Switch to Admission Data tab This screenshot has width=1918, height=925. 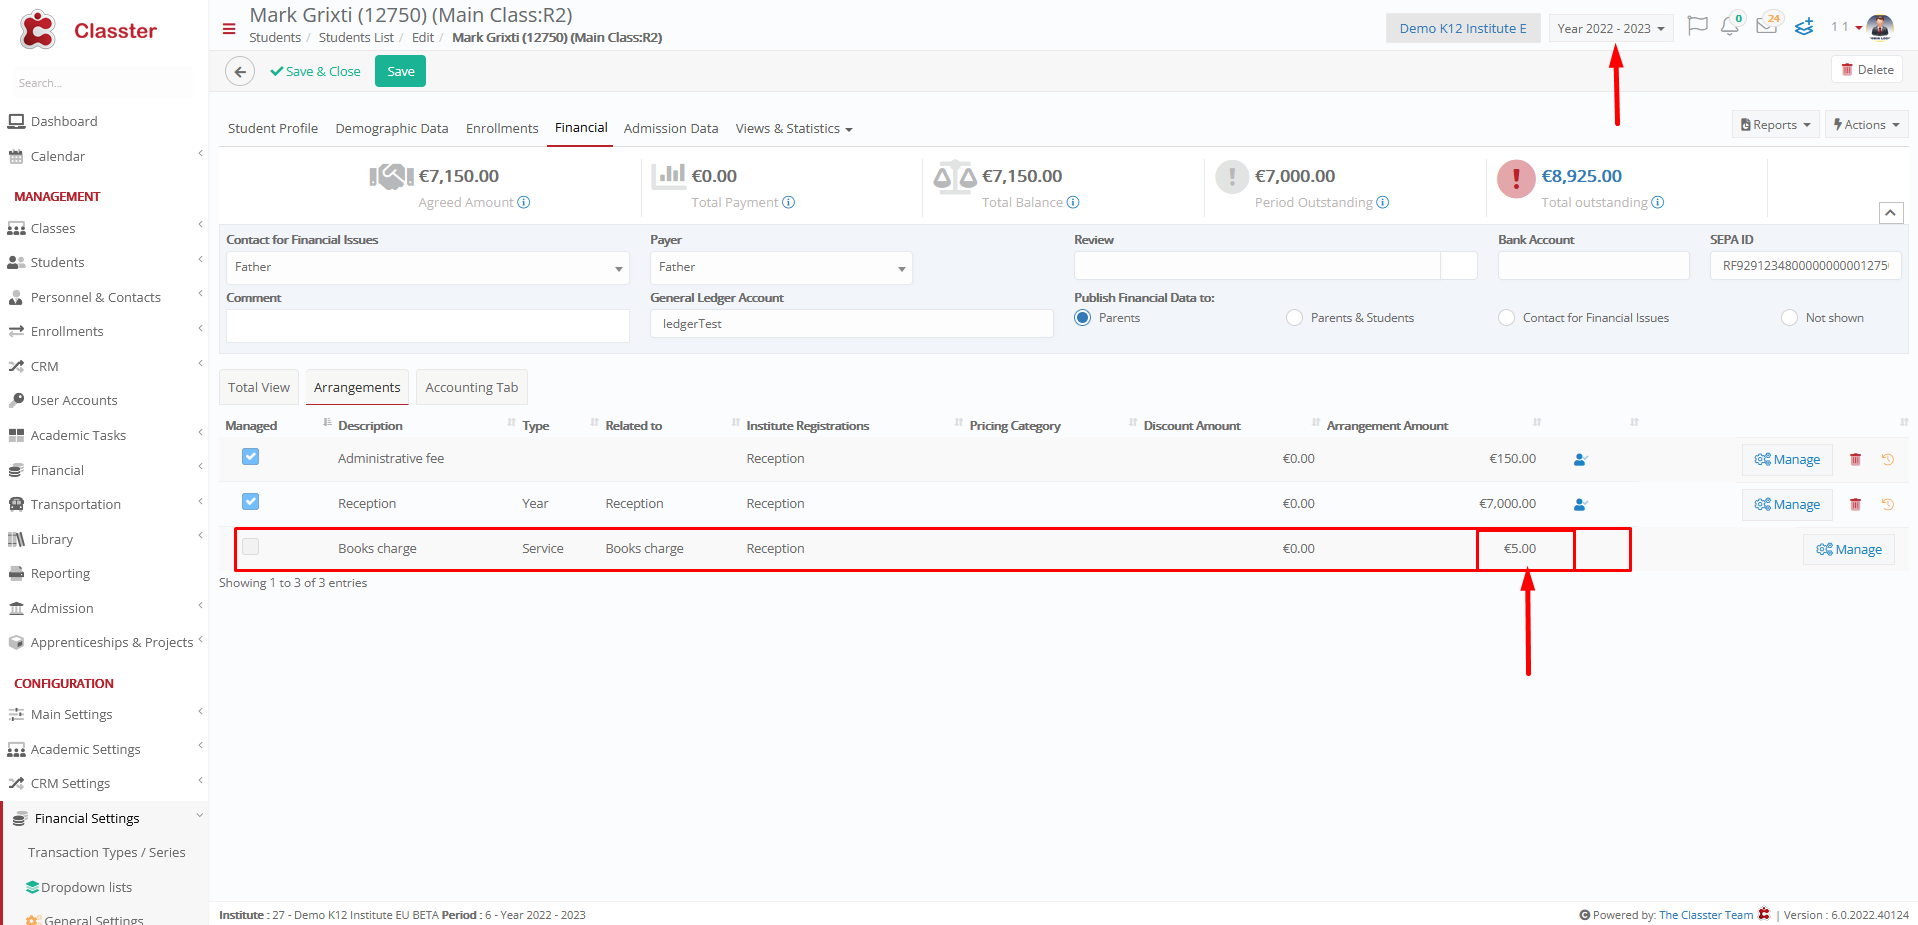point(671,129)
